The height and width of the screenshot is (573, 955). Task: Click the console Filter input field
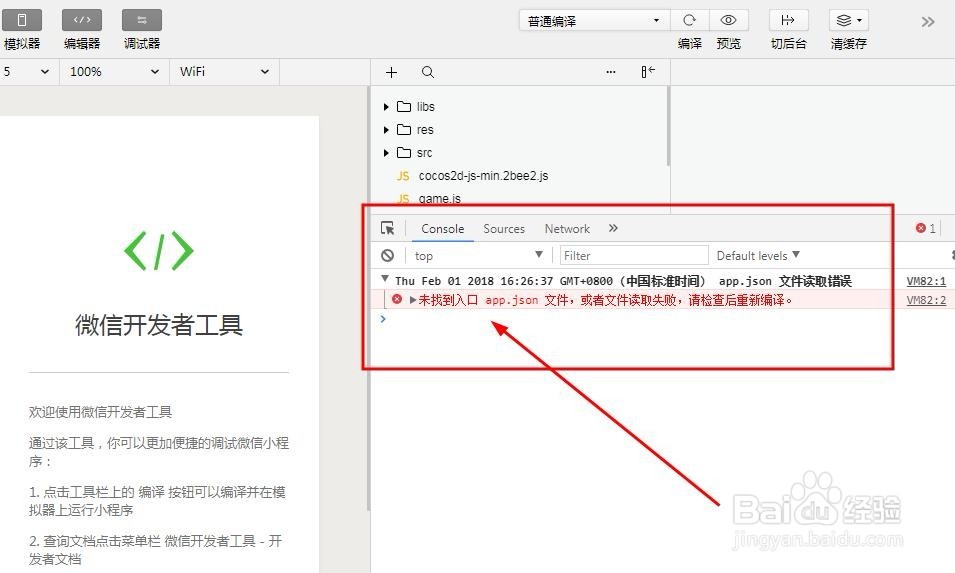[633, 256]
